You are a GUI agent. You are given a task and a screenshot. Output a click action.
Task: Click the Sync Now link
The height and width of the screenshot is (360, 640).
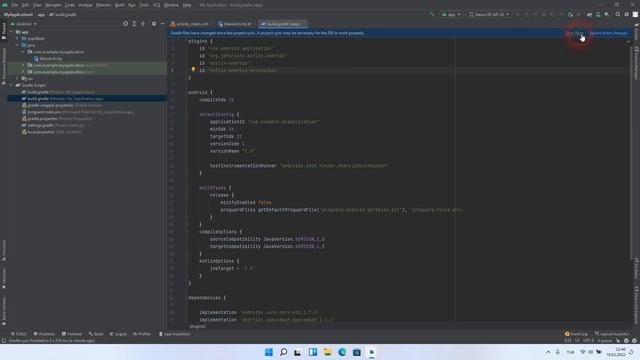(x=574, y=33)
